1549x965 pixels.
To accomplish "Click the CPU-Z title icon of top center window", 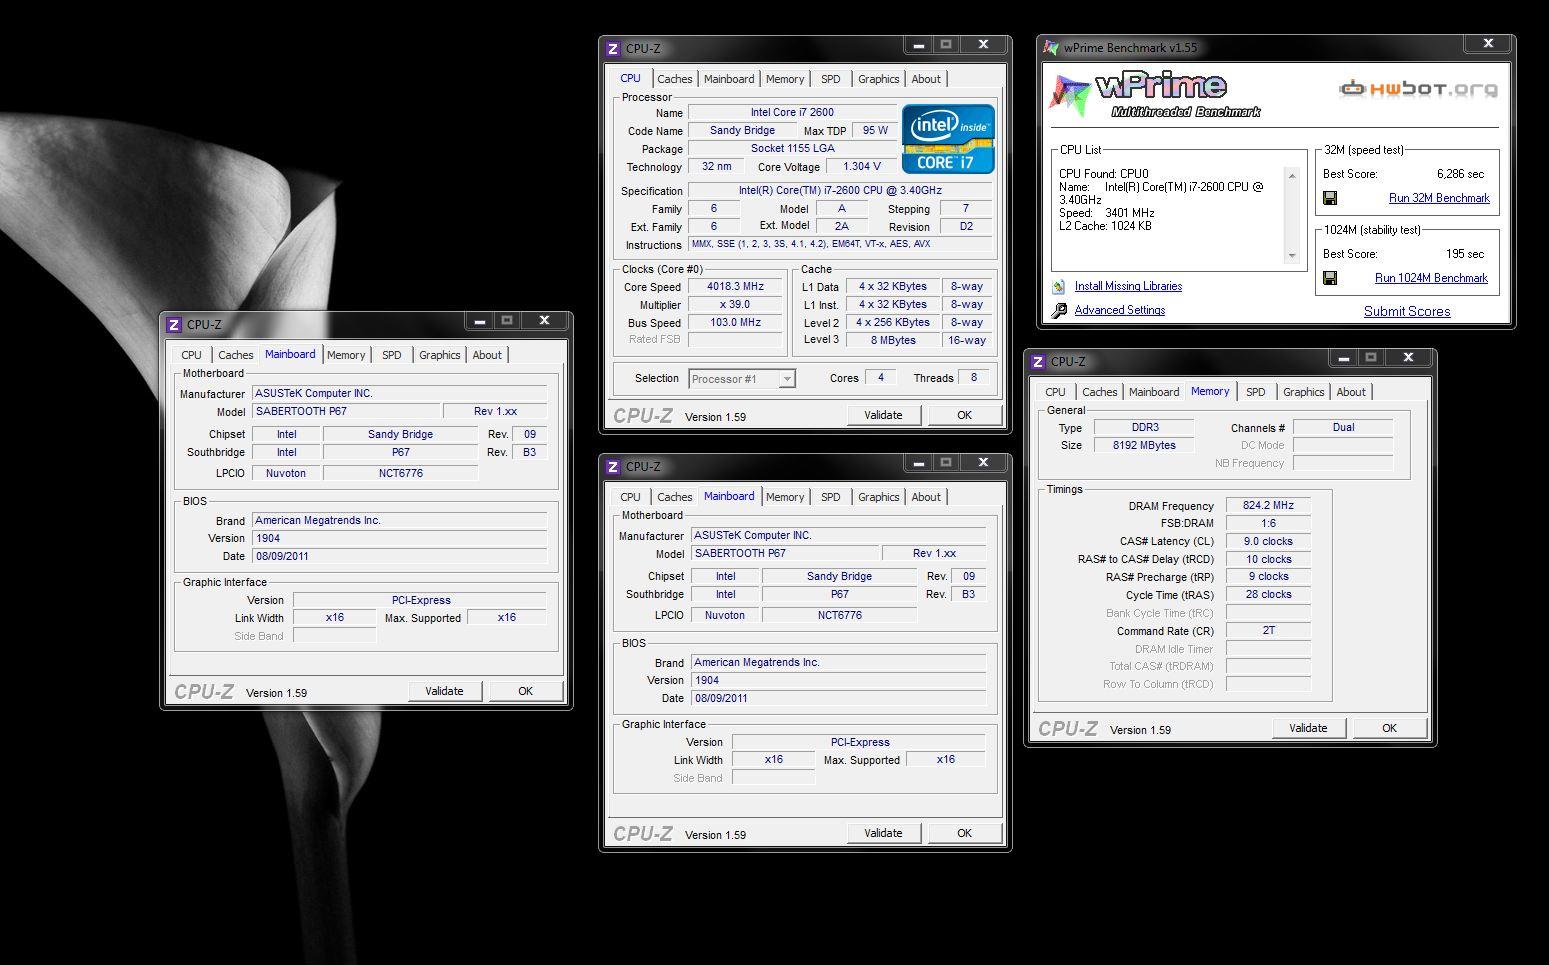I will tap(613, 48).
